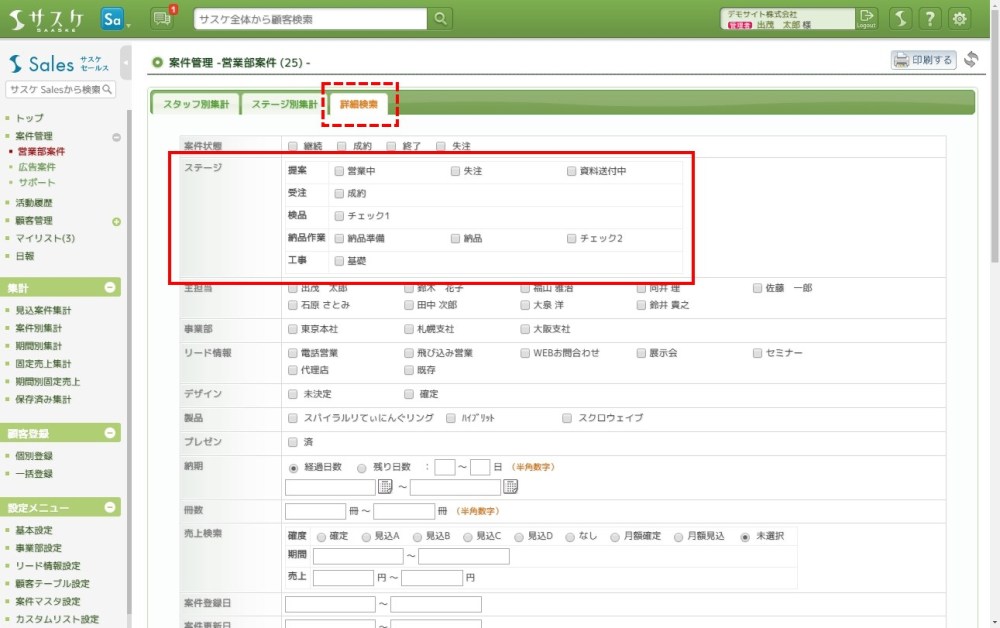Check the 営業中 stage checkbox
Image resolution: width=1000 pixels, height=628 pixels.
pos(340,171)
